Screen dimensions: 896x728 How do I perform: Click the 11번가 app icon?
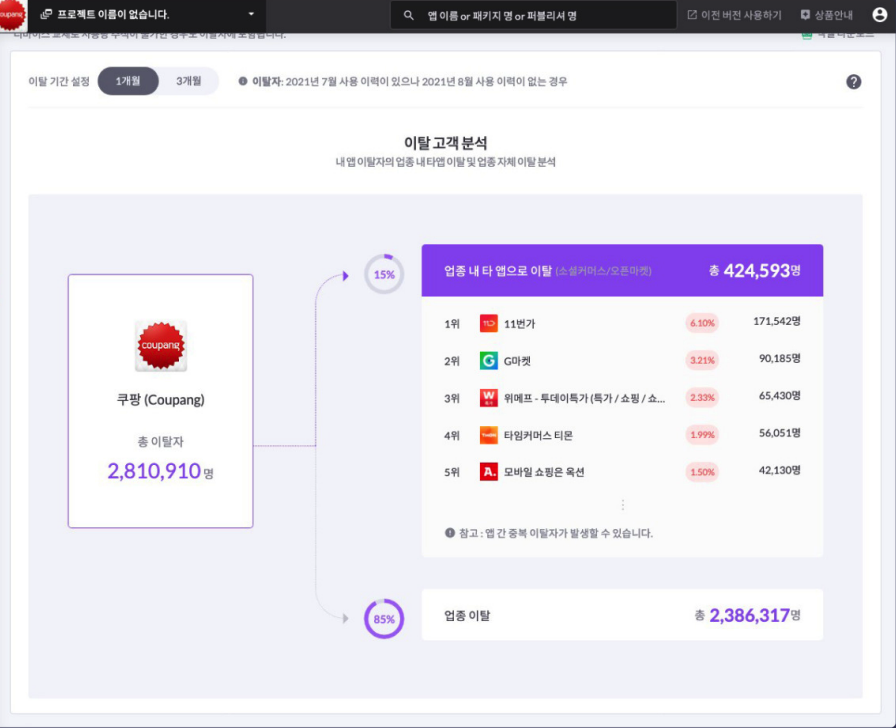[x=489, y=323]
